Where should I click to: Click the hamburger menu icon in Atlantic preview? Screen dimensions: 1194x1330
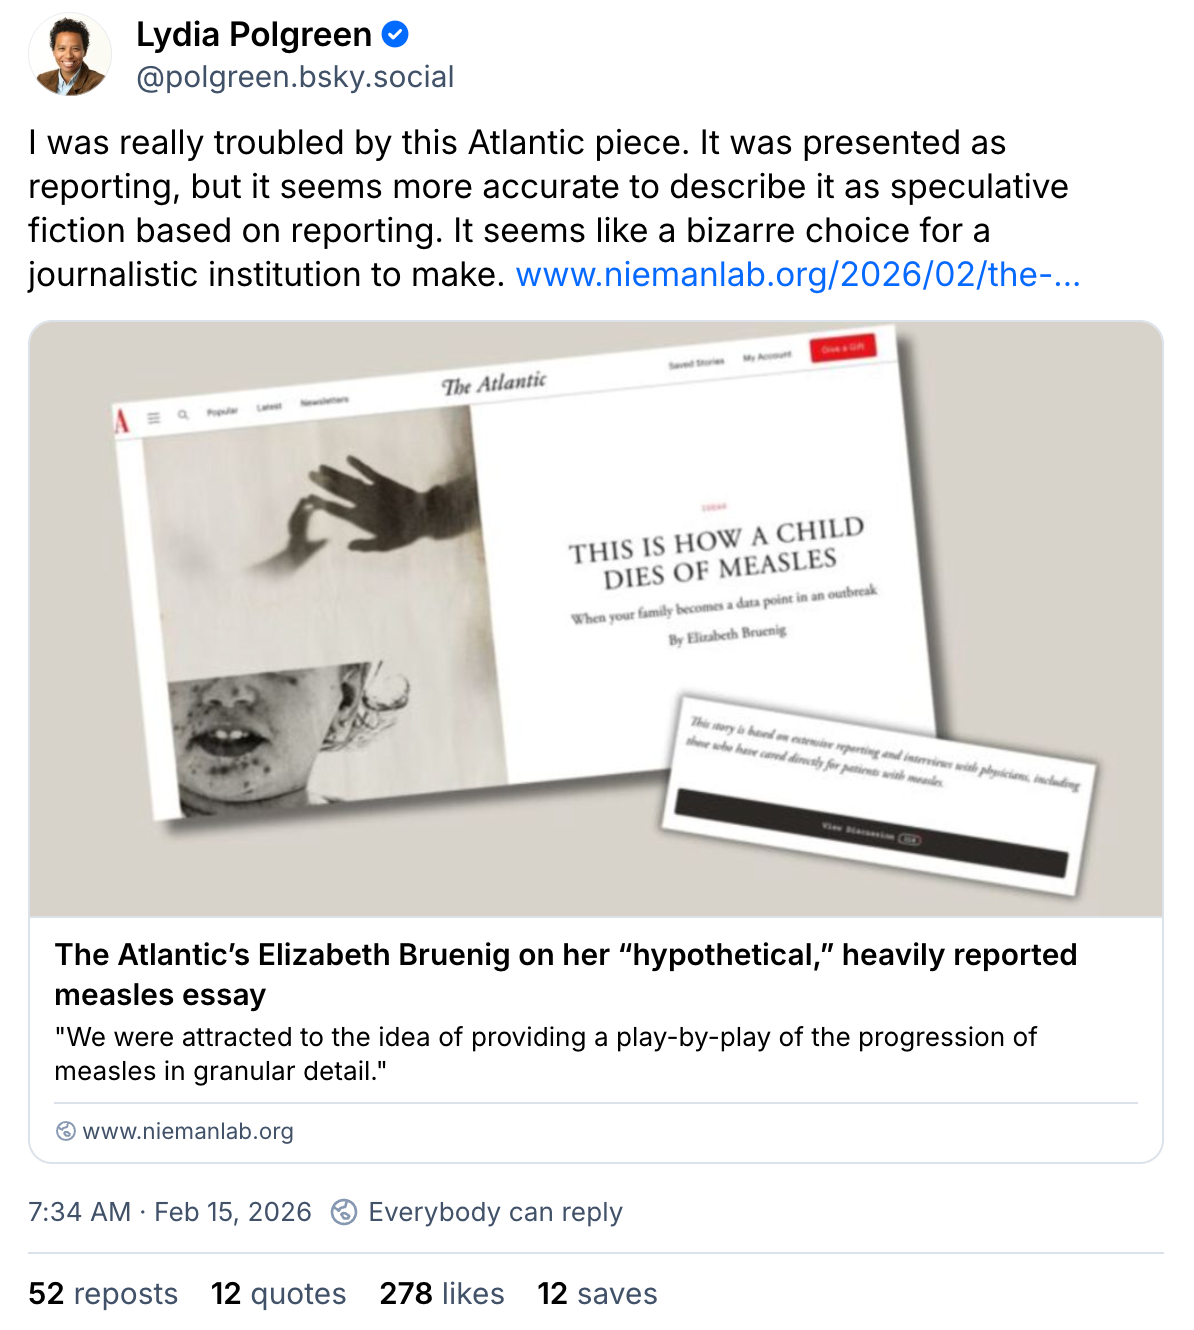click(x=154, y=418)
